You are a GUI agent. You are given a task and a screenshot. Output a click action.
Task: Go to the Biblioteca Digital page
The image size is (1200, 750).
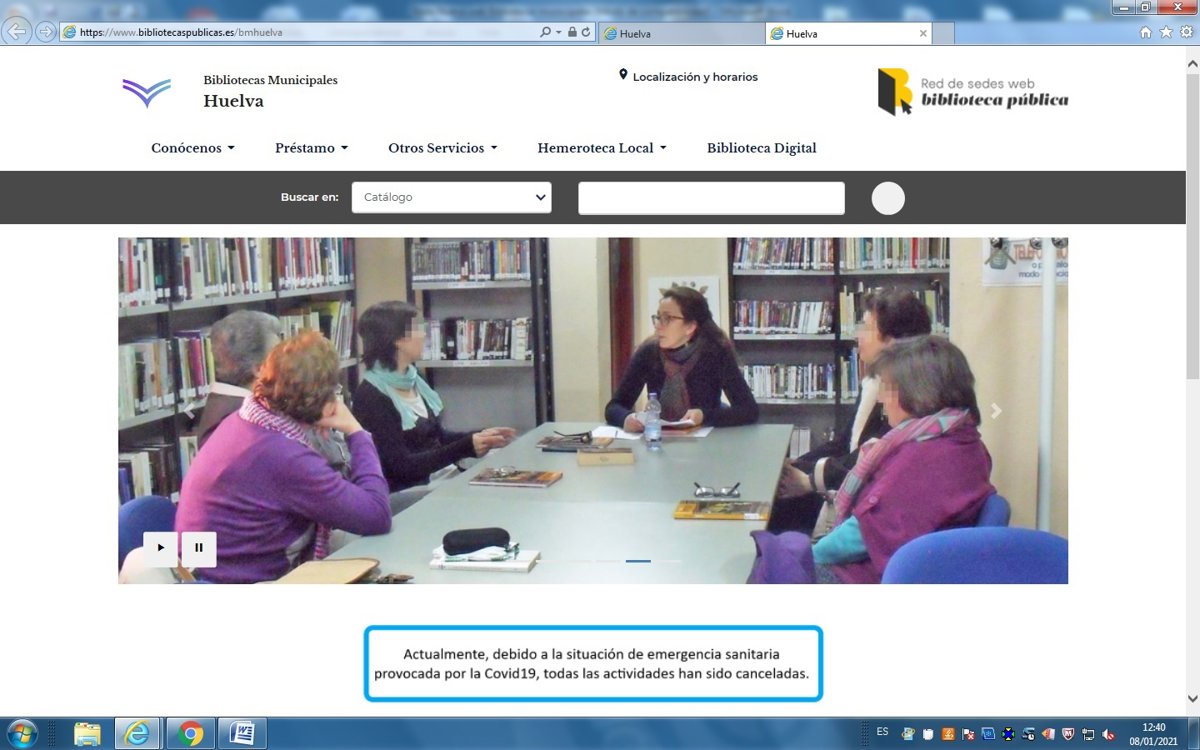pos(761,148)
